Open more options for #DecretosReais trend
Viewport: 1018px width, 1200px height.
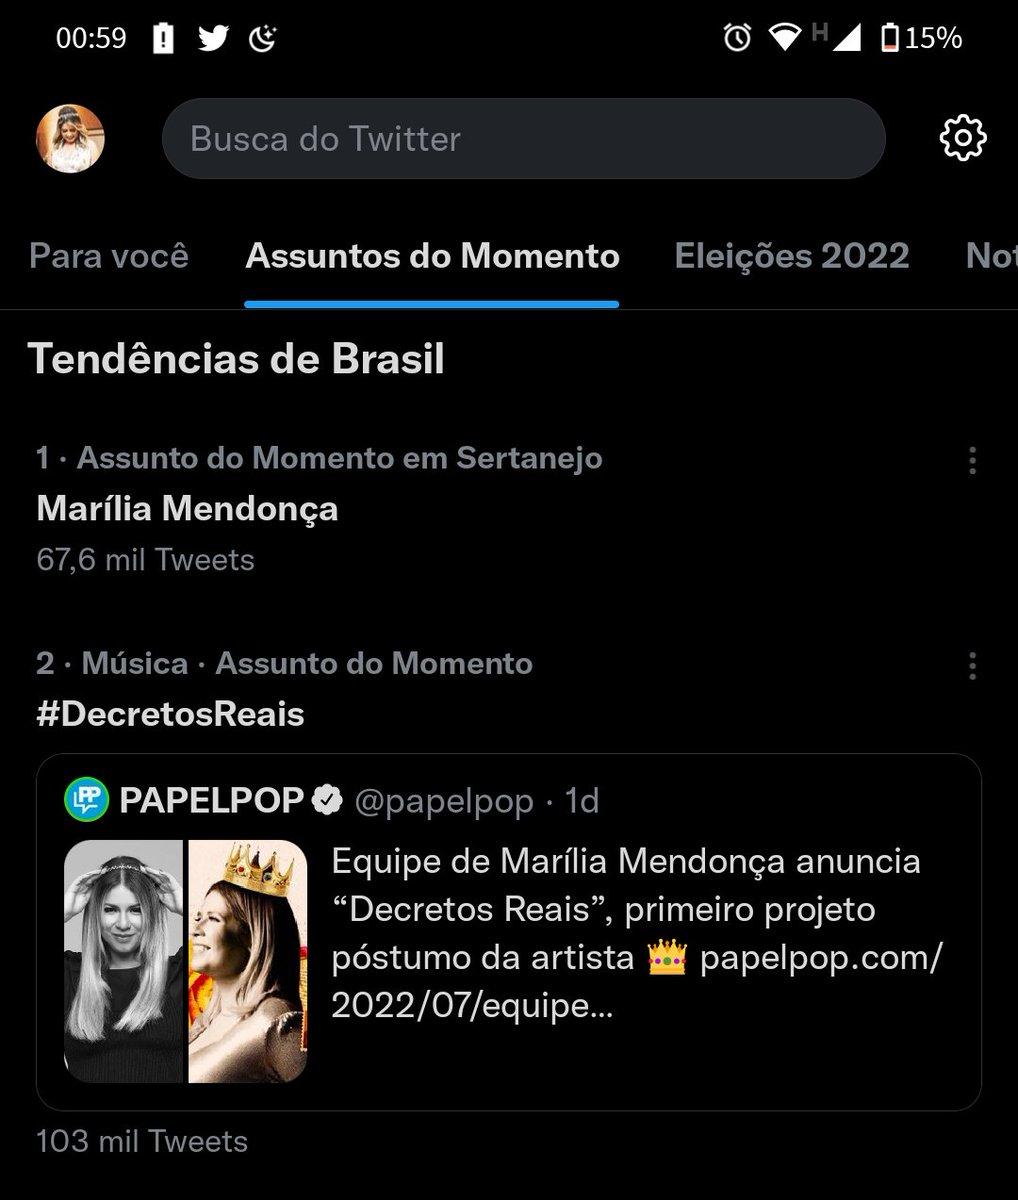pos(972,666)
